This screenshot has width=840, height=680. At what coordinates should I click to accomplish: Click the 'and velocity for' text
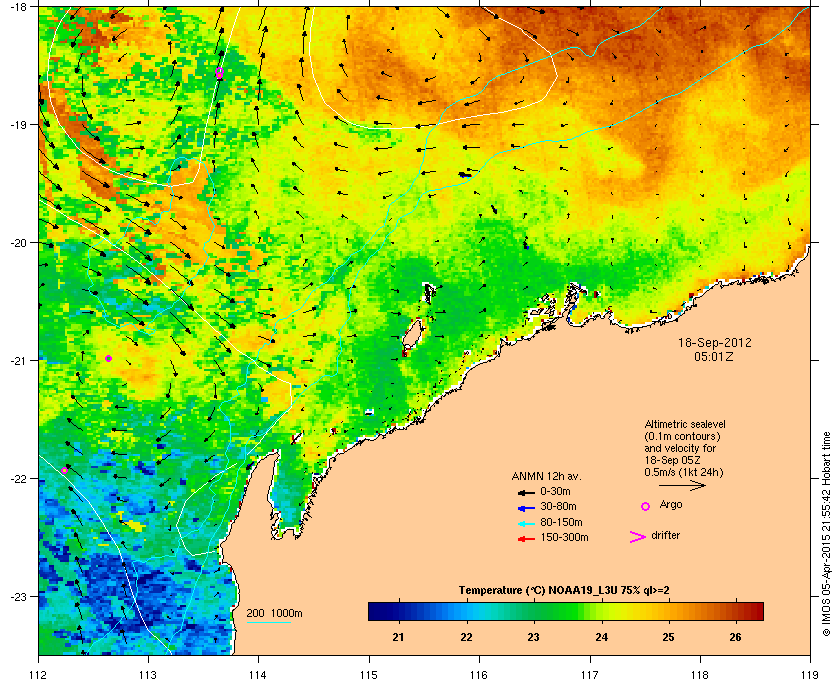pos(680,448)
